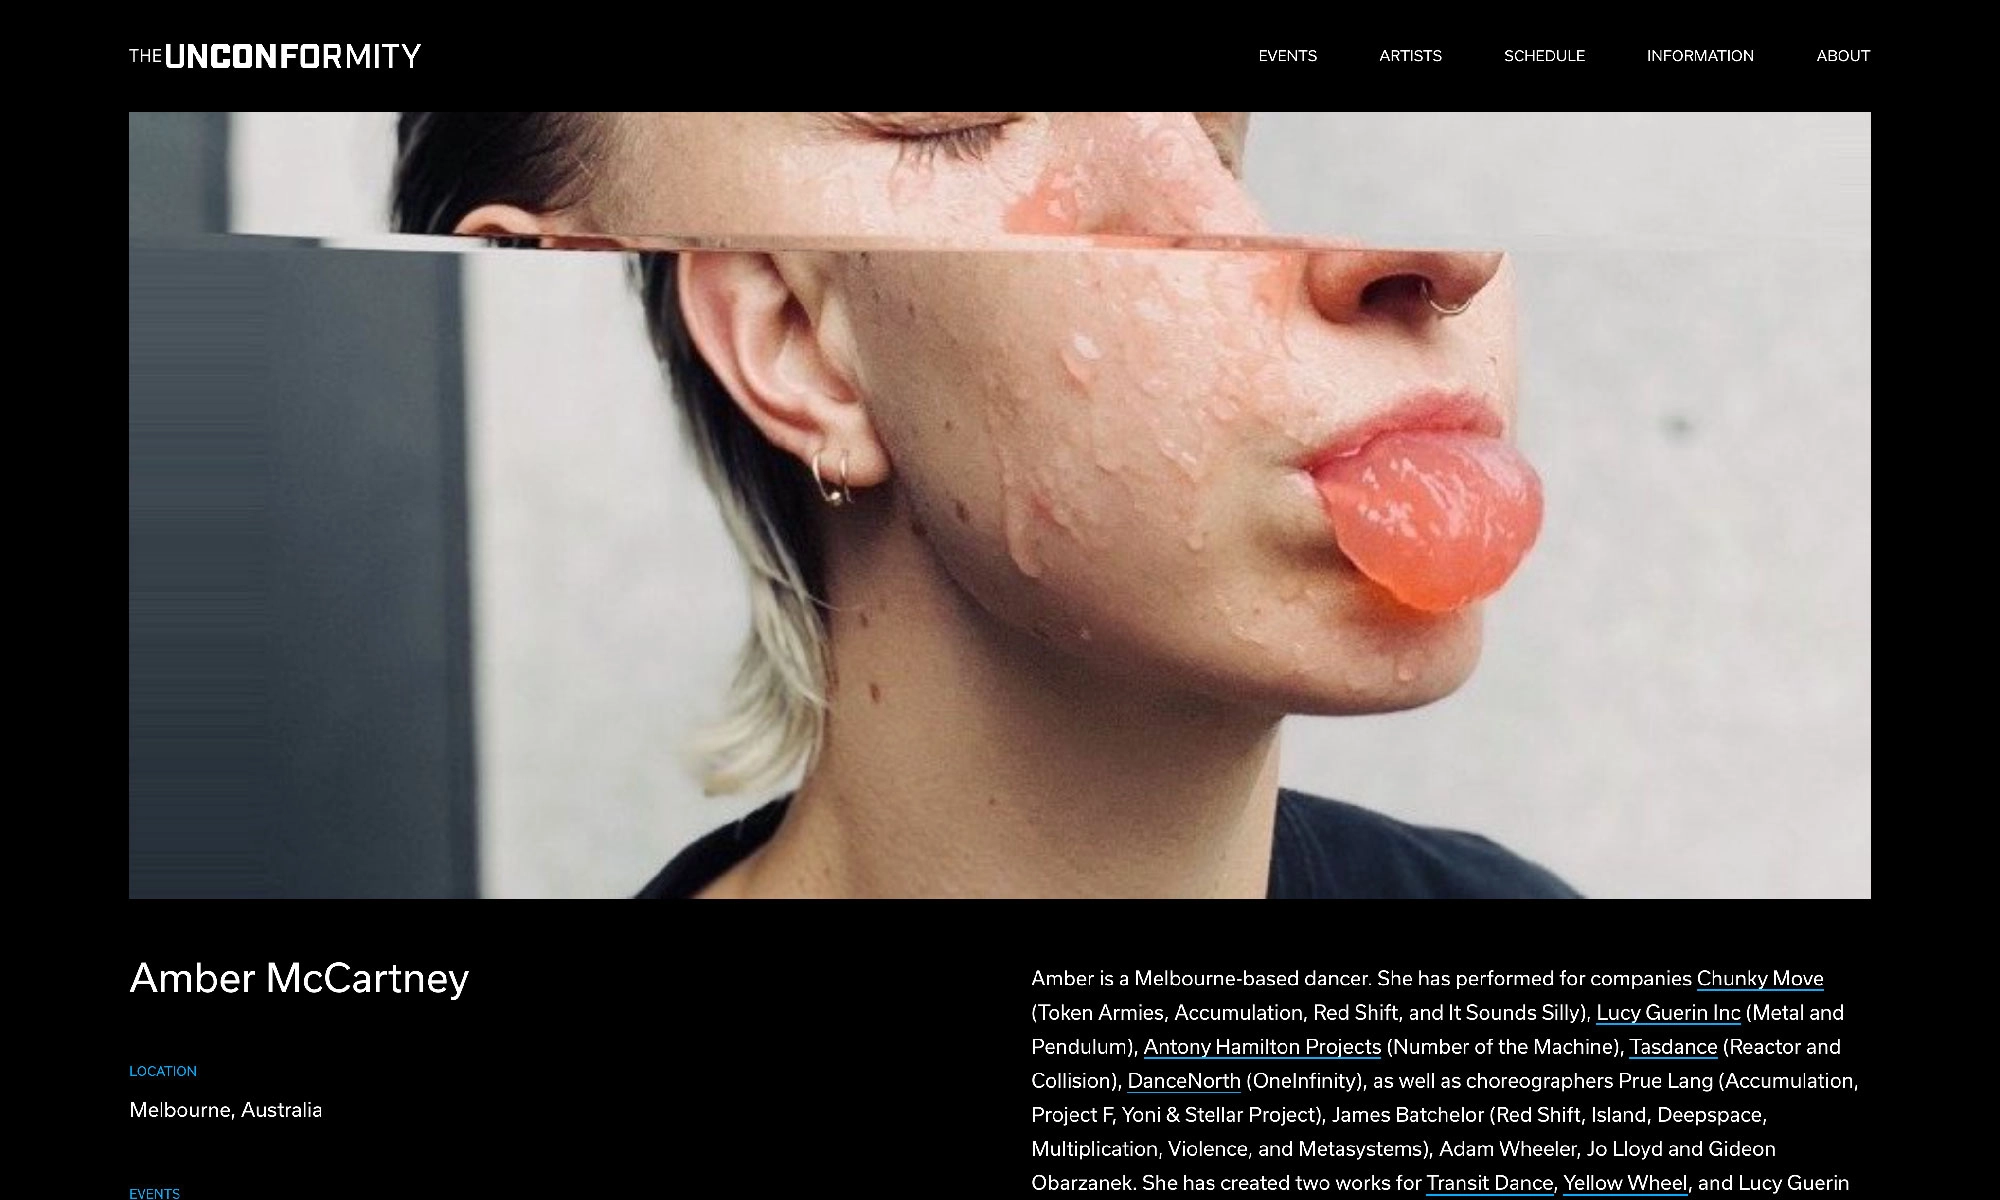This screenshot has width=2000, height=1200.
Task: Click the EVENTS section label
Action: point(154,1193)
